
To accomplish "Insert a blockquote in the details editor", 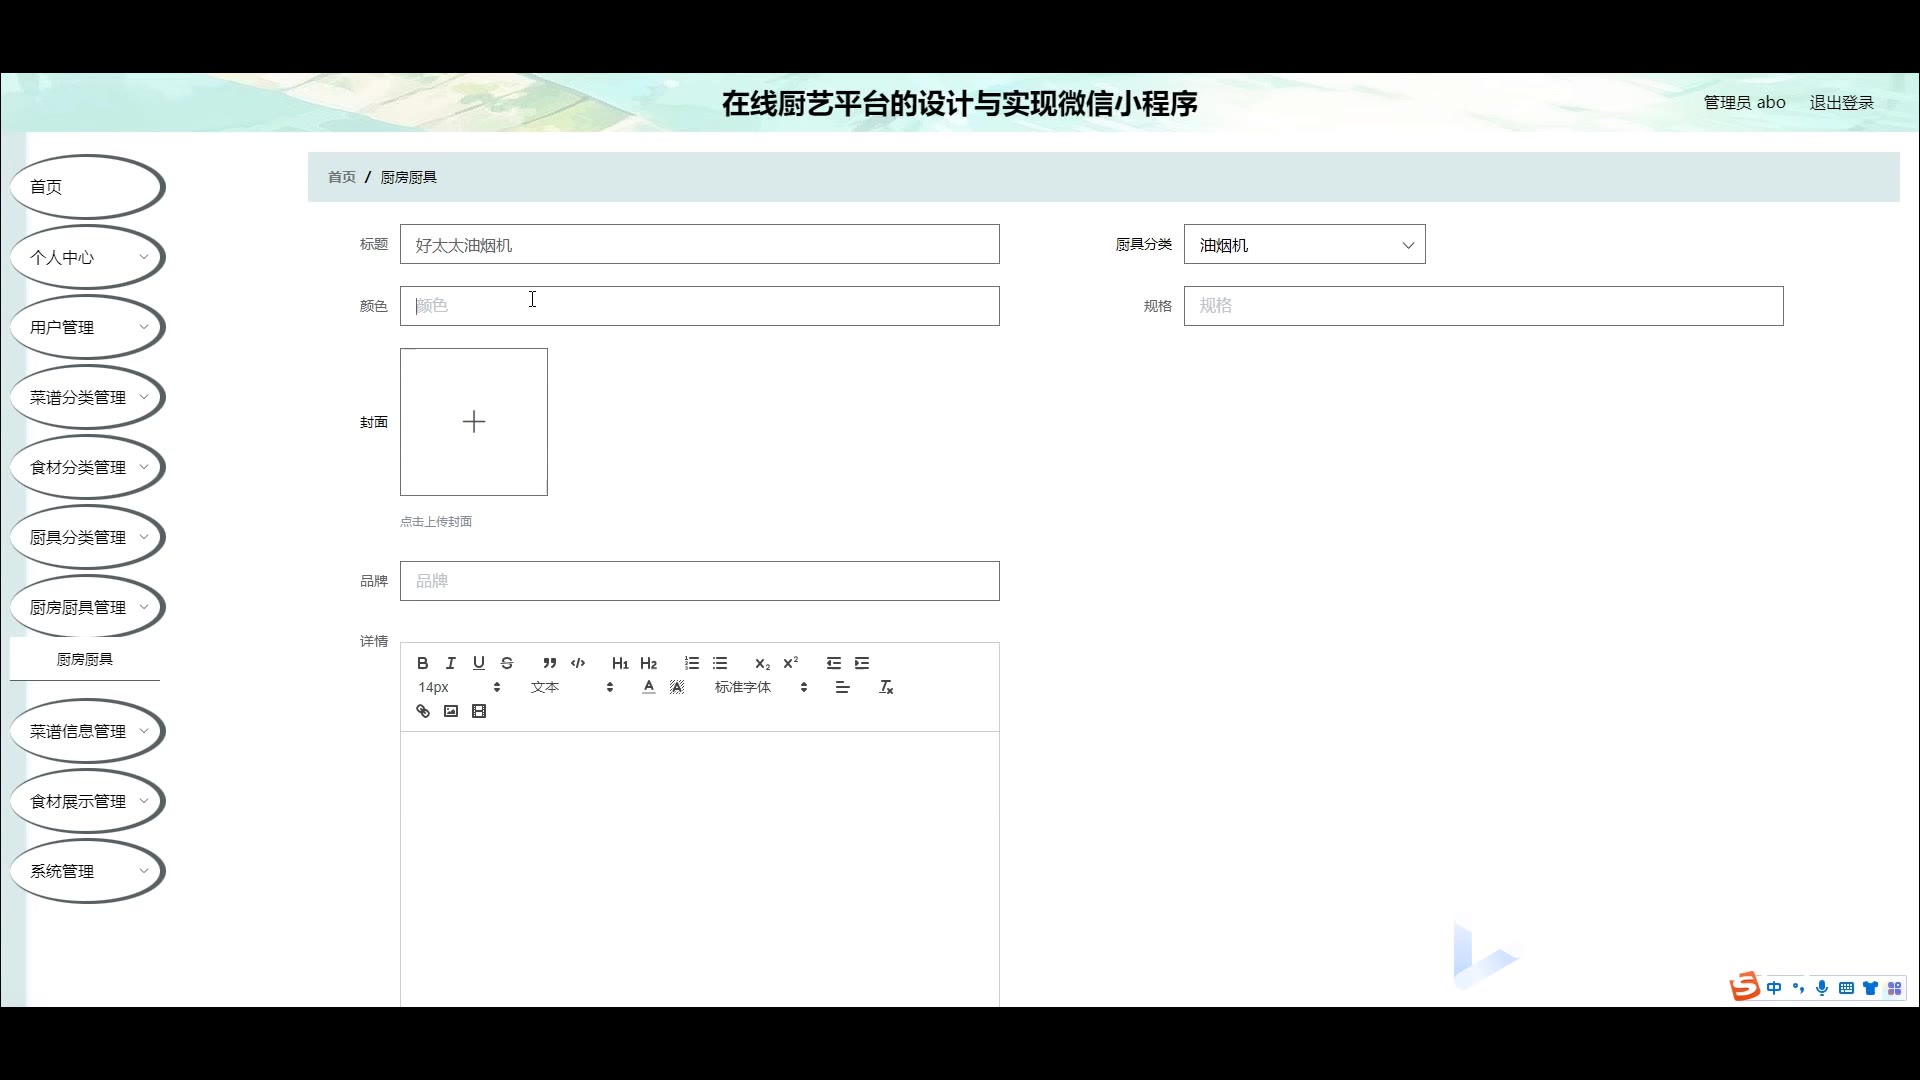I will pos(549,663).
